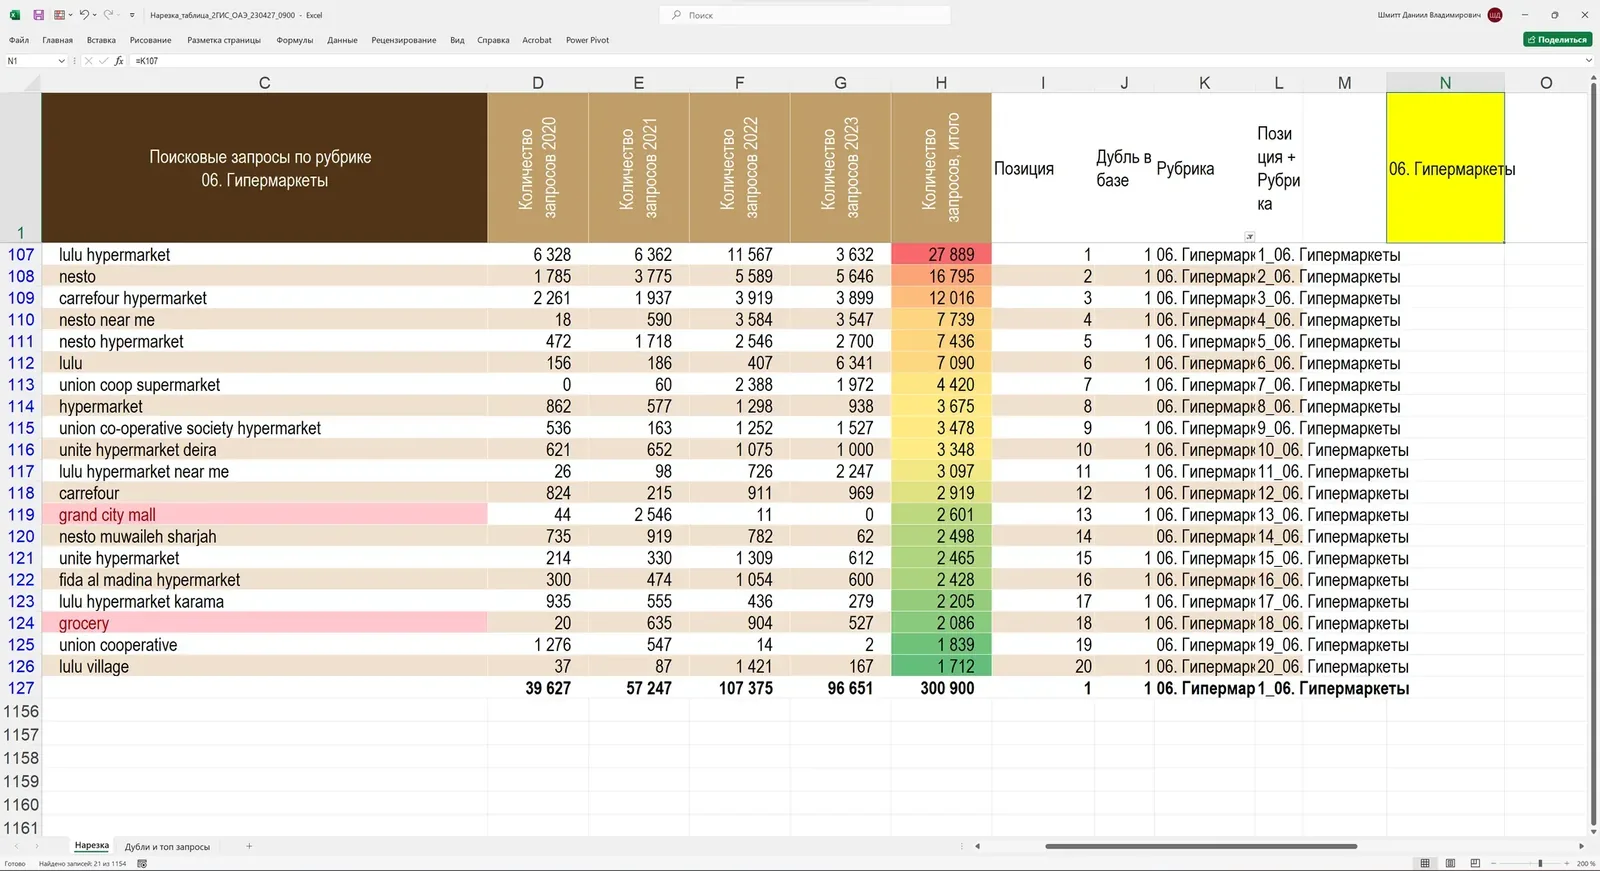Redo the last undone action
This screenshot has height=871, width=1600.
point(108,15)
